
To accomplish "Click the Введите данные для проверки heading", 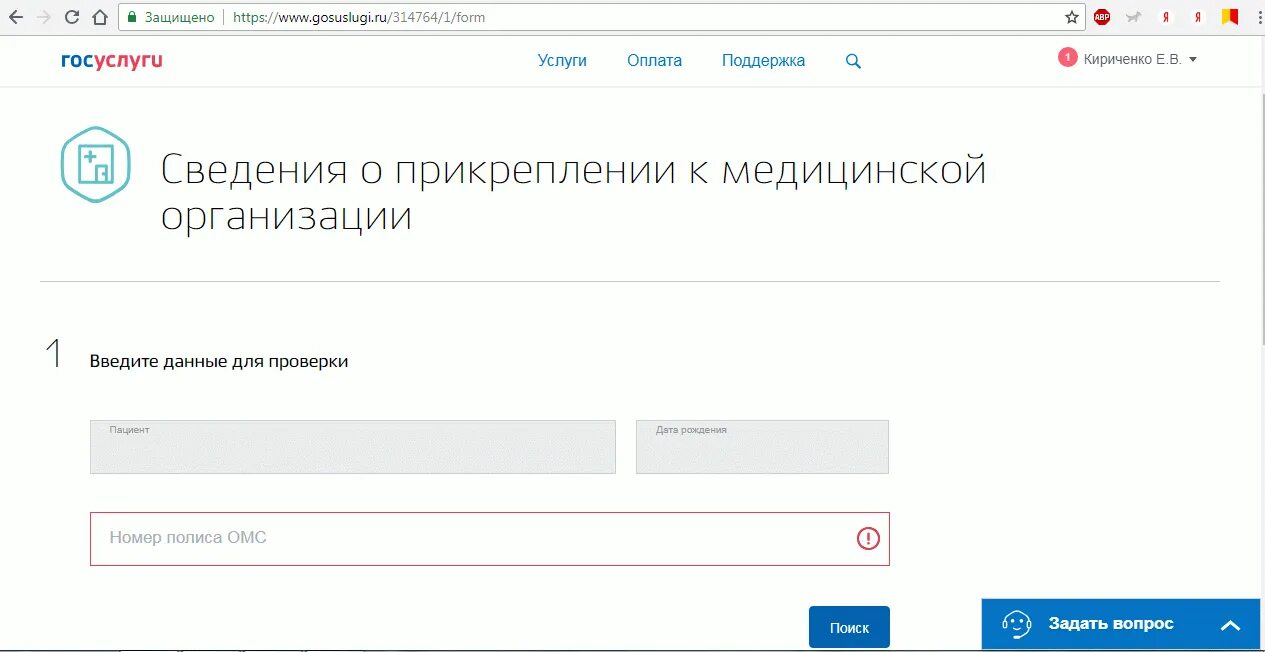I will tap(219, 361).
